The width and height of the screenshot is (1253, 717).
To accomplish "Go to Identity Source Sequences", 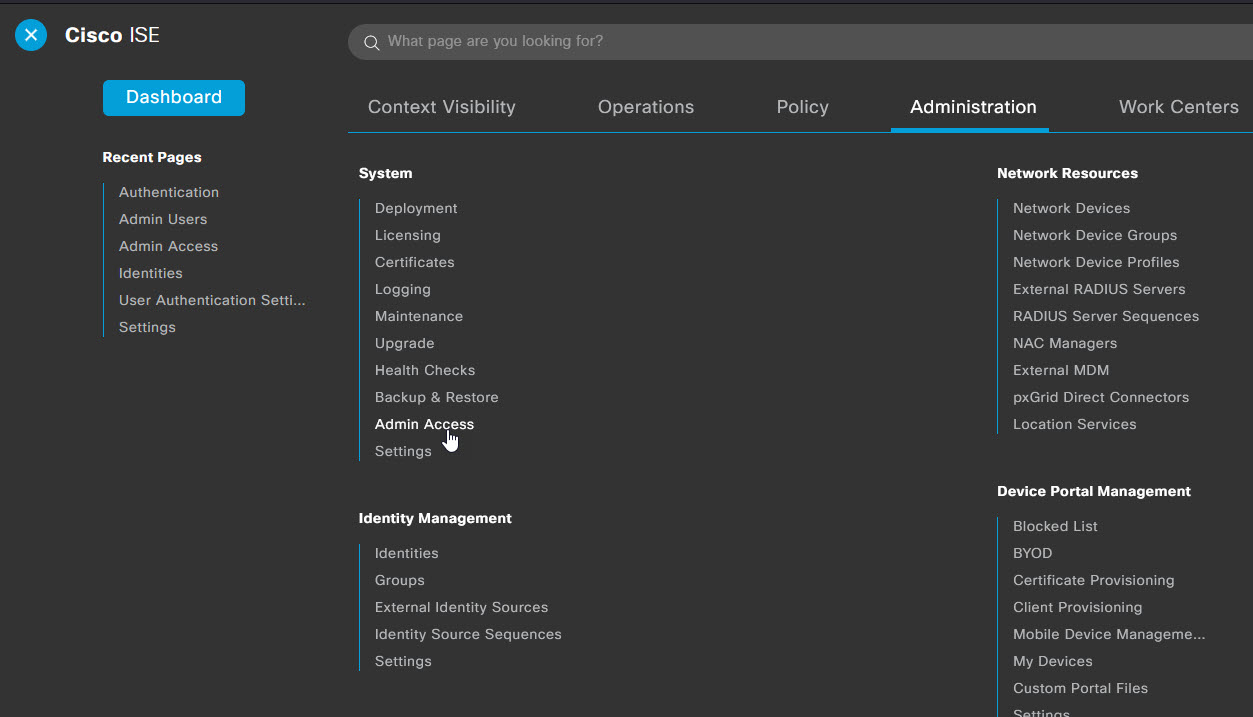I will tap(468, 634).
